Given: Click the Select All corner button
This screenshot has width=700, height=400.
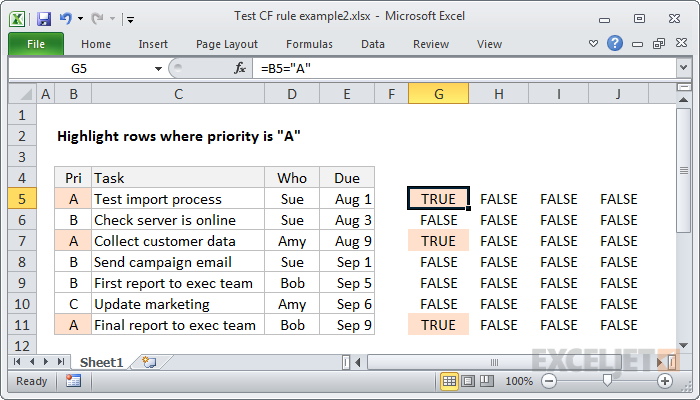Looking at the screenshot, I should (x=22, y=94).
